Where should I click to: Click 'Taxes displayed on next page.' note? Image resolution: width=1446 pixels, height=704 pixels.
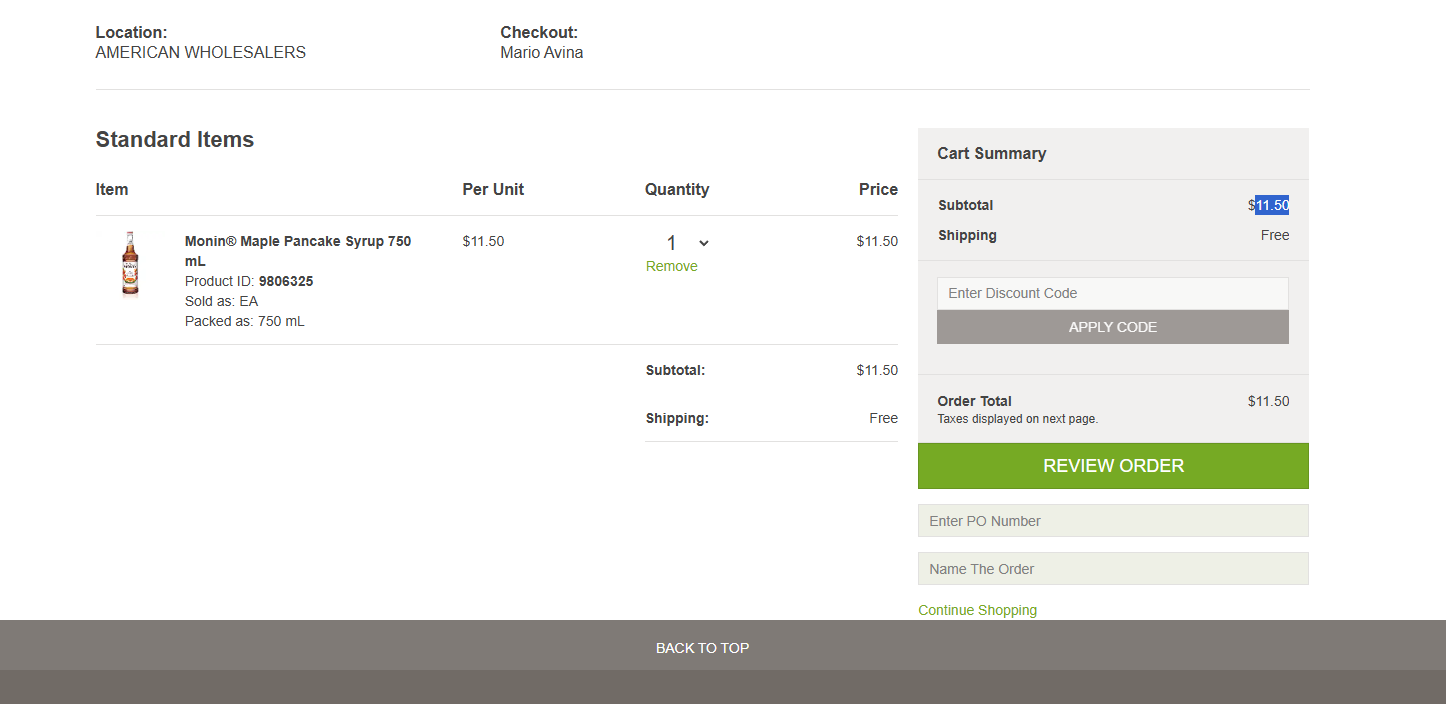[x=1017, y=419]
